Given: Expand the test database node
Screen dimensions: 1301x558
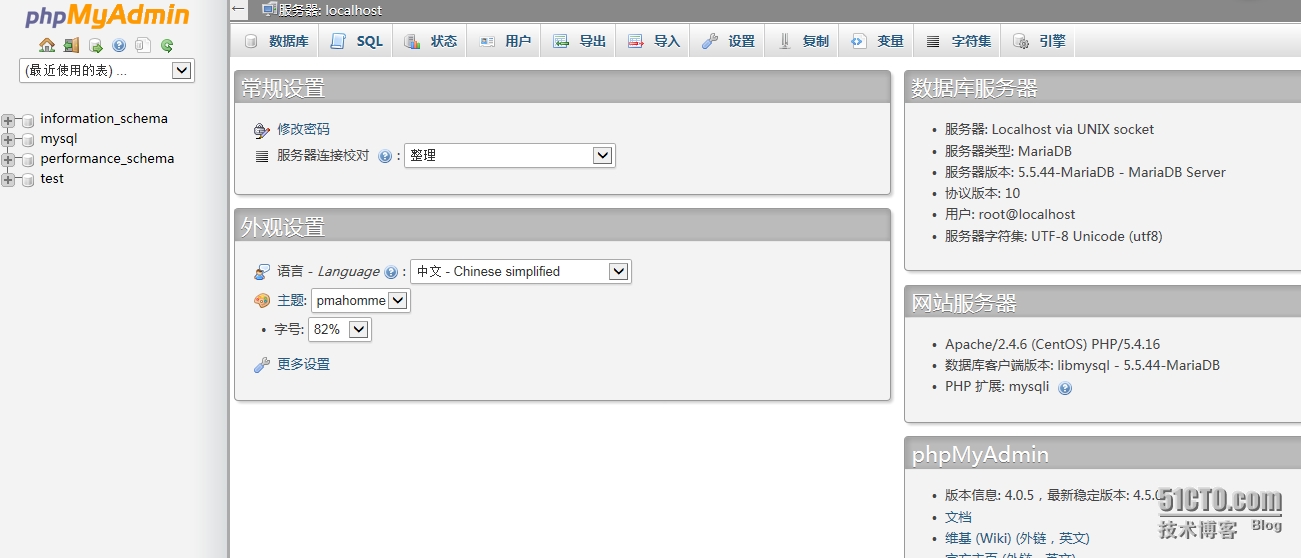Looking at the screenshot, I should click(9, 180).
